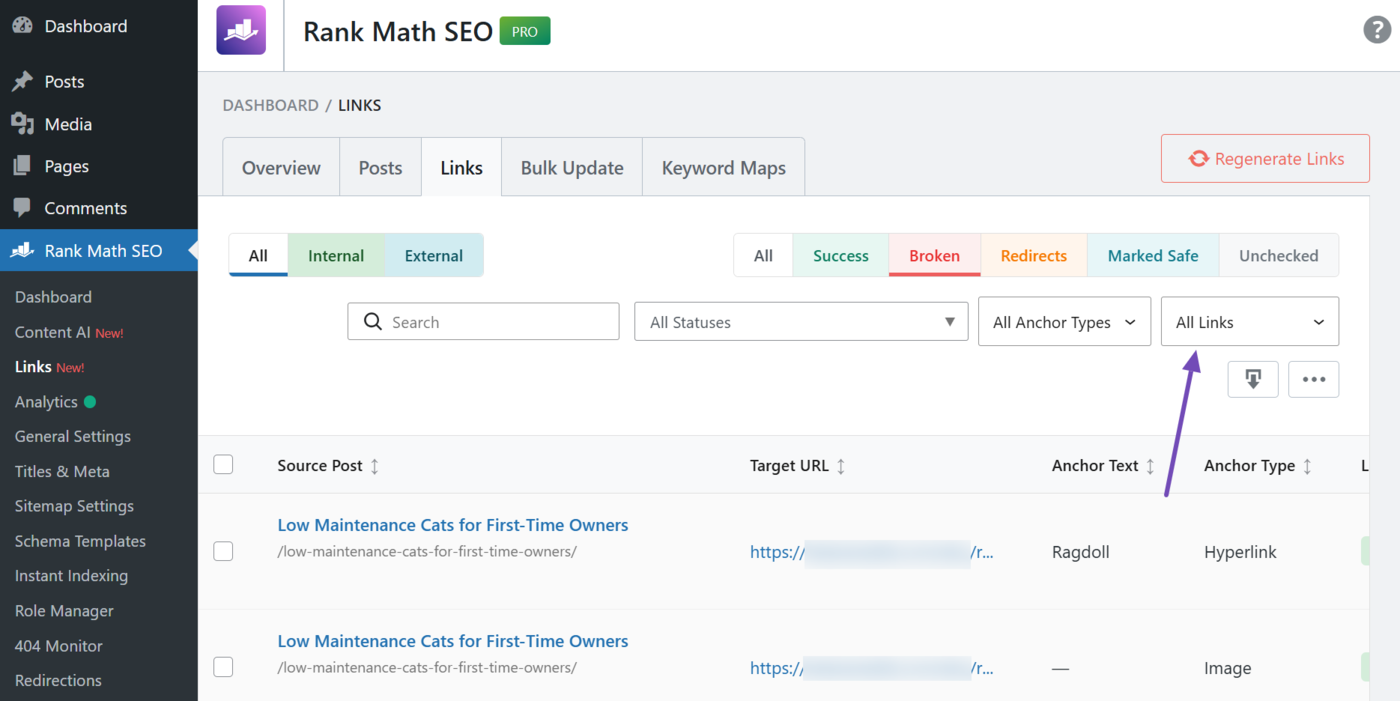
Task: Click the Rank Math SEO logo icon
Action: click(241, 30)
